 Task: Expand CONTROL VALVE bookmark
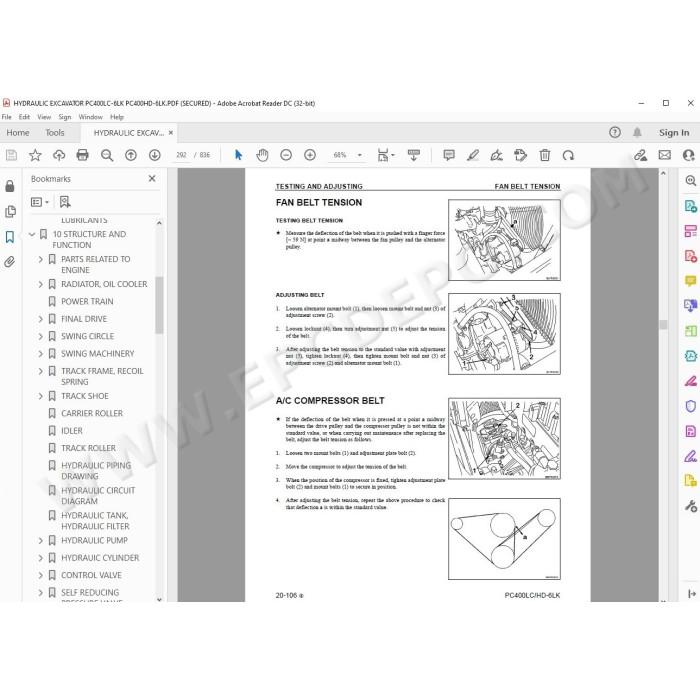click(41, 575)
